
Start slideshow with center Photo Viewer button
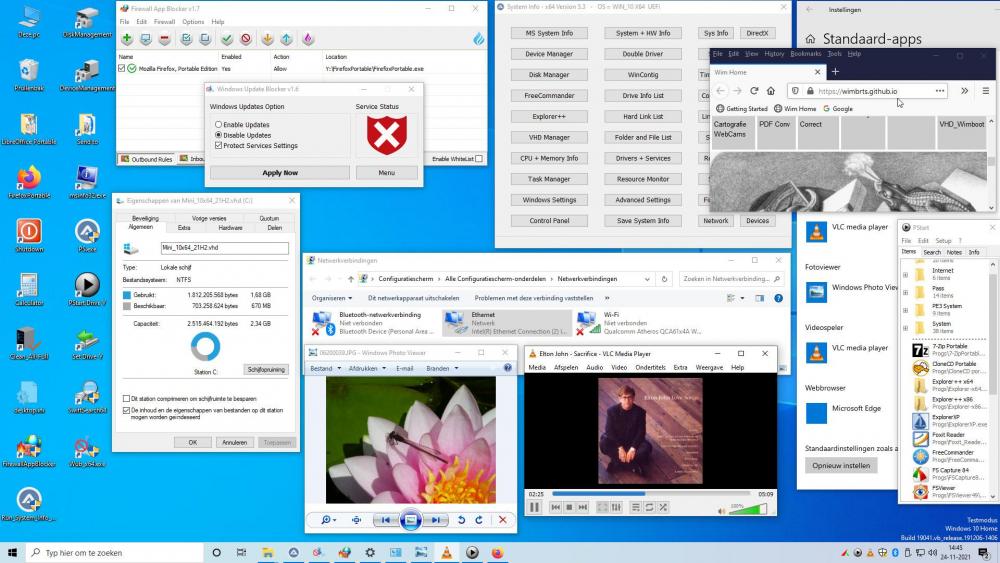[410, 520]
